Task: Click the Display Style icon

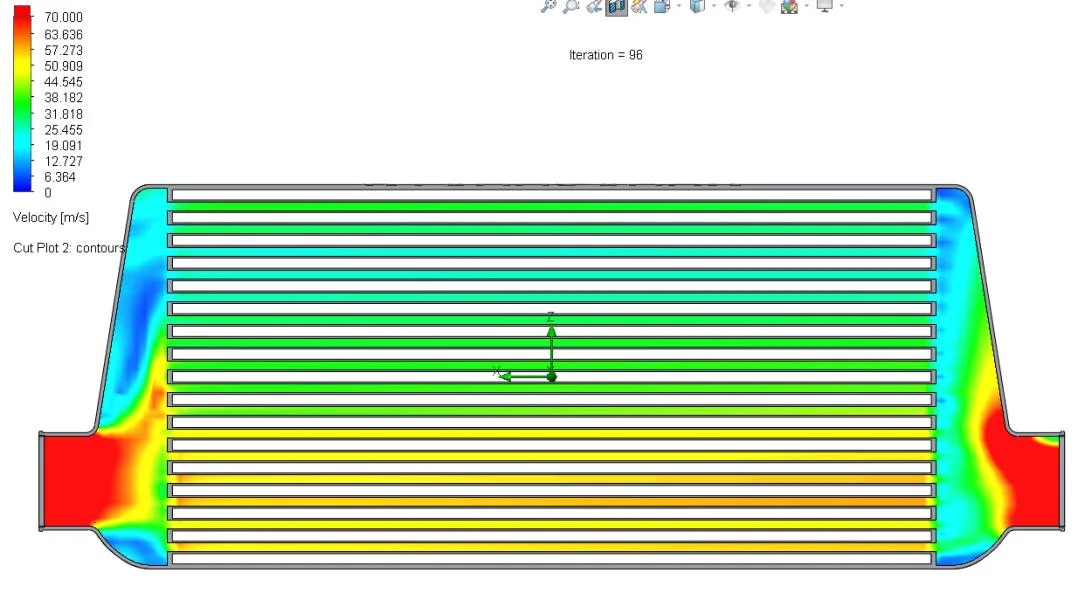Action: pyautogui.click(x=698, y=6)
